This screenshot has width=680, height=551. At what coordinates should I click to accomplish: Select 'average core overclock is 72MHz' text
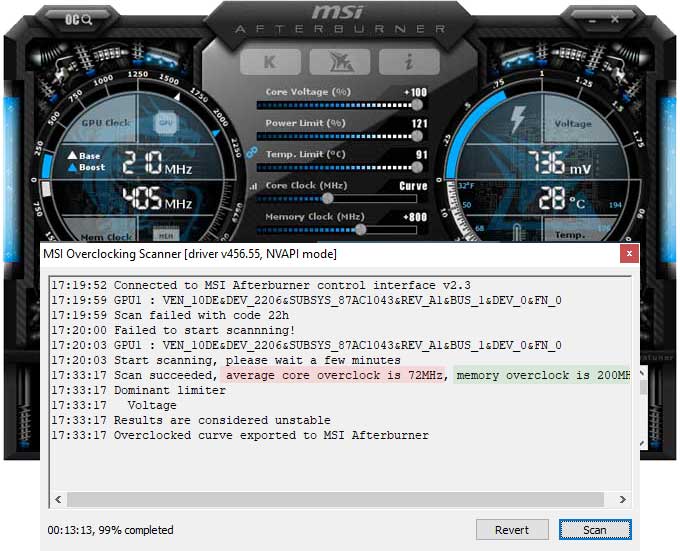click(x=334, y=375)
